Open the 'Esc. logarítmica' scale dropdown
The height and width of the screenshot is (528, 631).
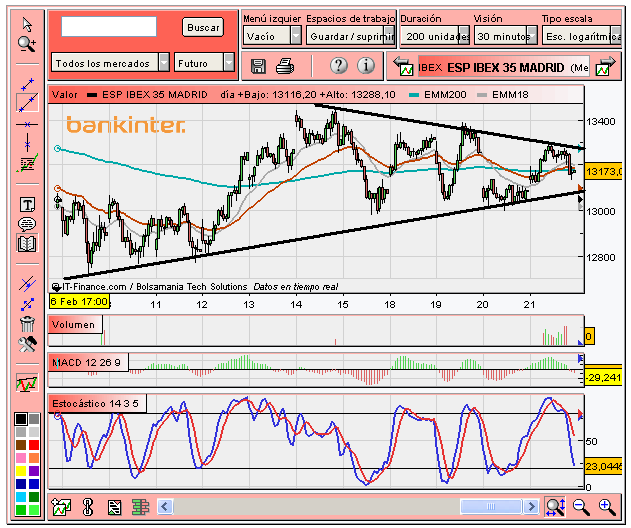[582, 36]
